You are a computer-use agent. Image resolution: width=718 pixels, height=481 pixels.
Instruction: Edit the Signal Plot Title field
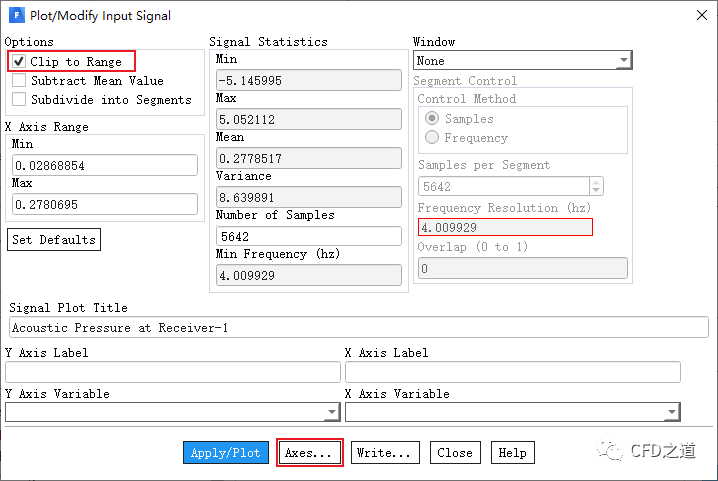point(358,327)
